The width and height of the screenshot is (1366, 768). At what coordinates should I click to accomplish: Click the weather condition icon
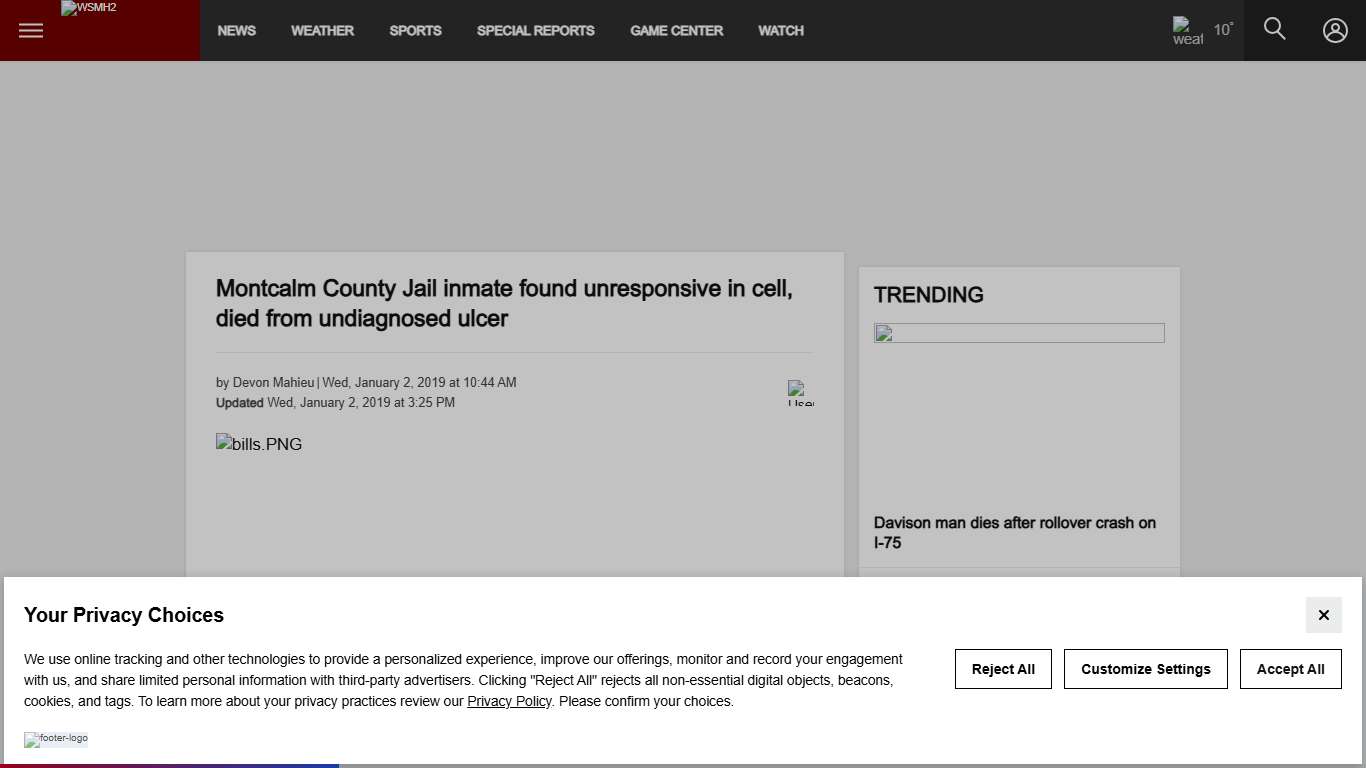1187,30
